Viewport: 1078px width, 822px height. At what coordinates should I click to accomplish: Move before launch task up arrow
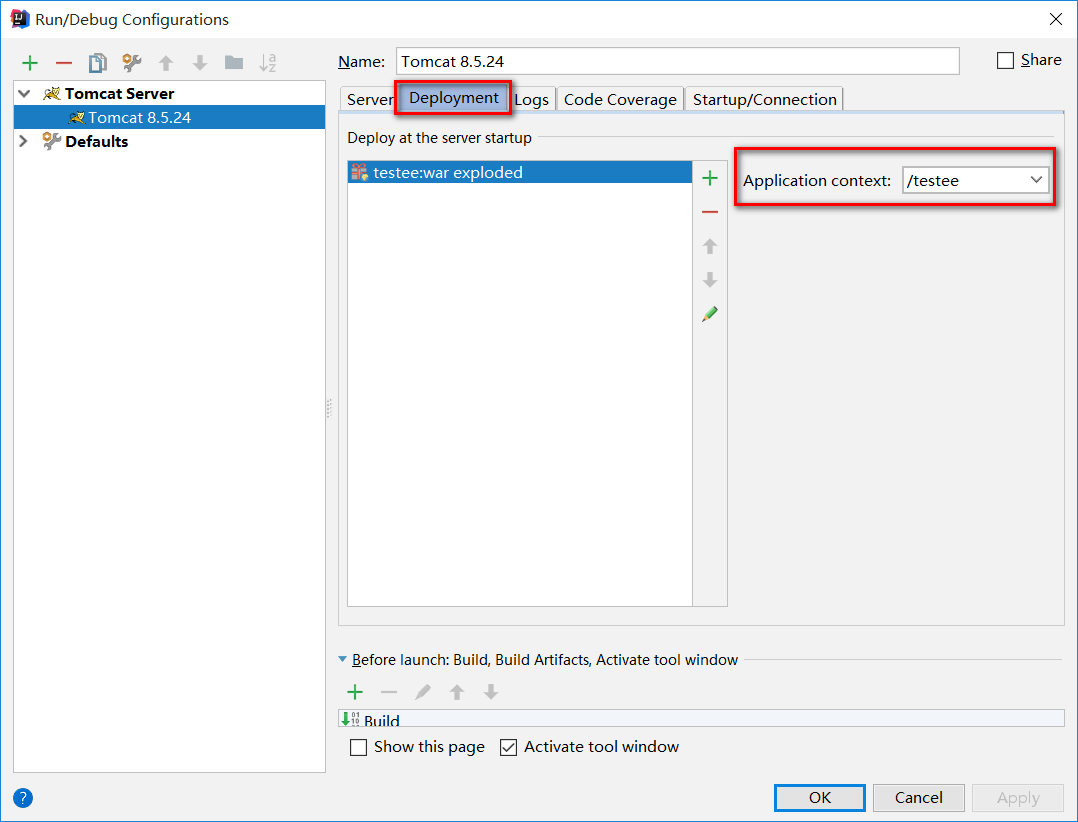456,691
